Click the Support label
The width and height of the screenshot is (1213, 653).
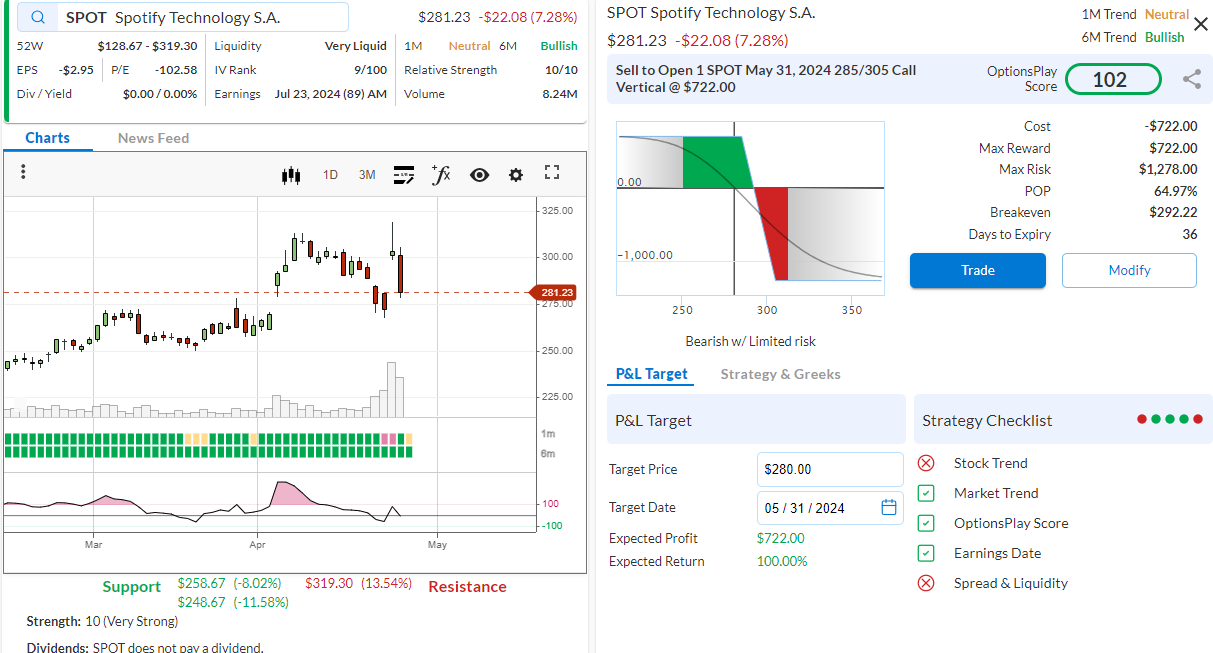(x=131, y=586)
